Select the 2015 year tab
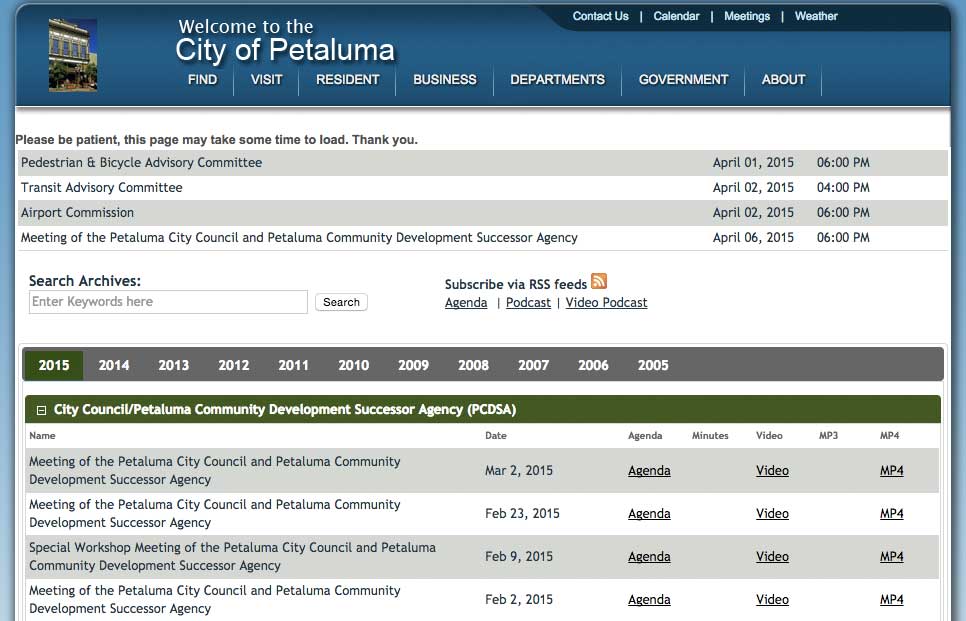The width and height of the screenshot is (966, 621). click(54, 365)
